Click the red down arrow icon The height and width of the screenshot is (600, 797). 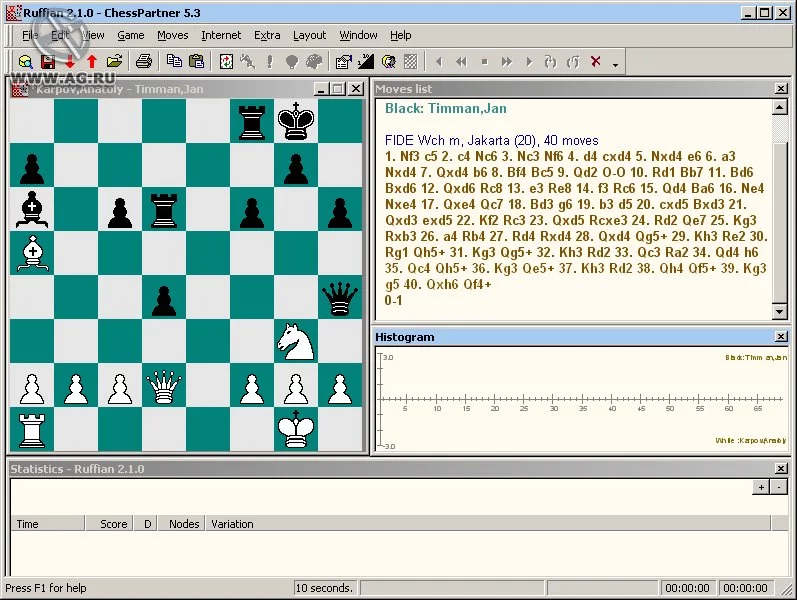(70, 62)
